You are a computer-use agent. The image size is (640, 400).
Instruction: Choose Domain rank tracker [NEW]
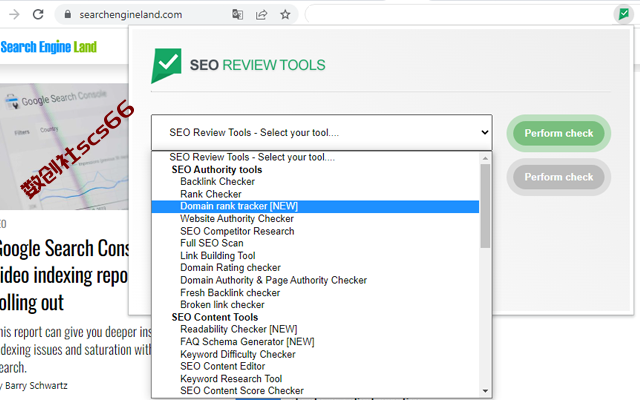[x=315, y=206]
